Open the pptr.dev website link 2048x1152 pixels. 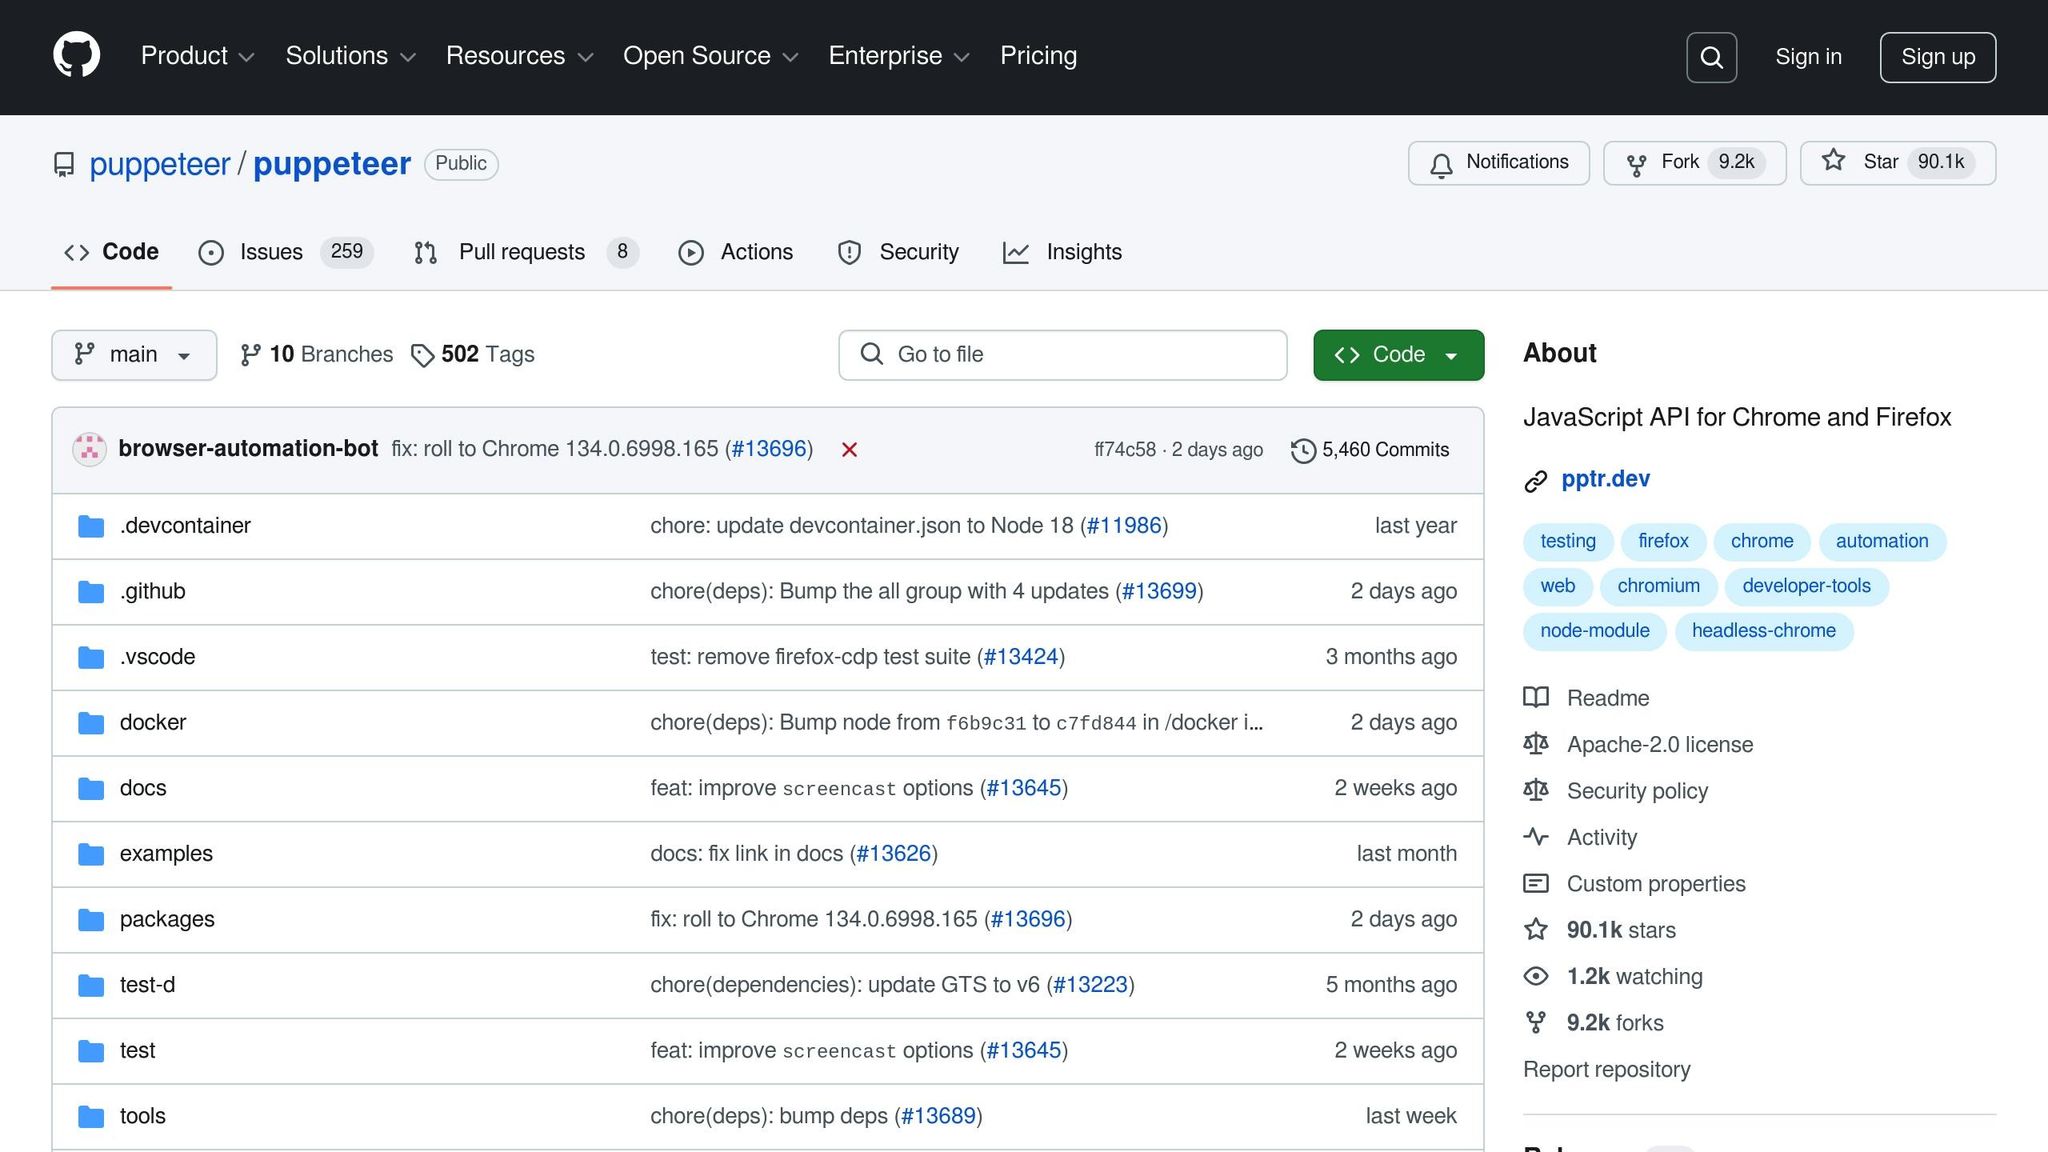click(x=1605, y=479)
